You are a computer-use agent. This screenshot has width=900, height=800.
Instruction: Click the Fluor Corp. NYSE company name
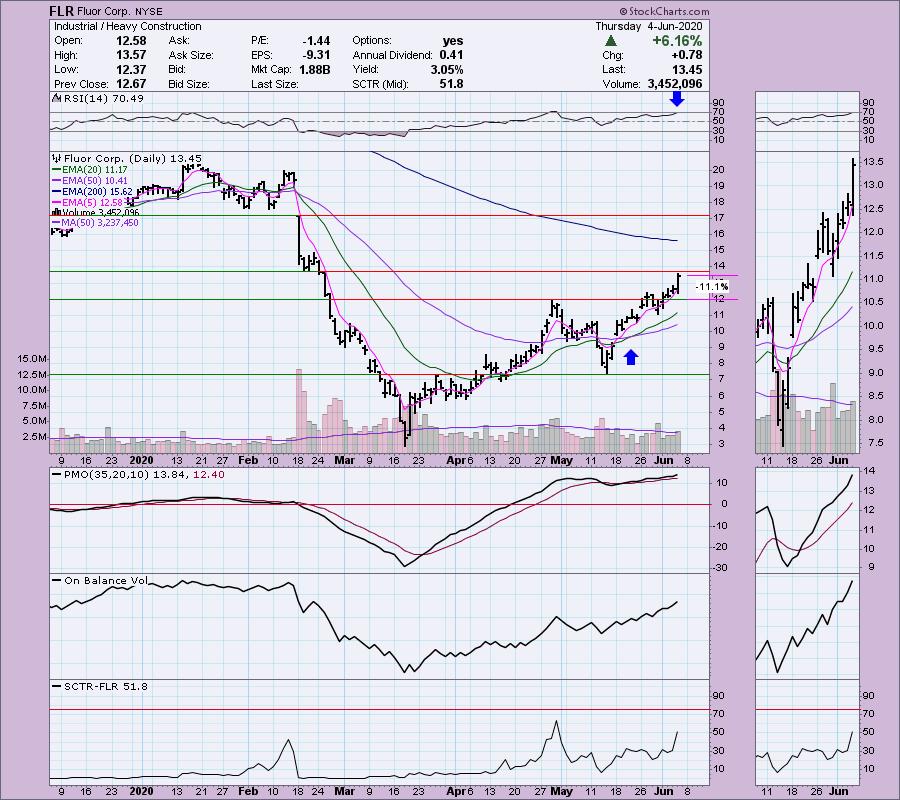click(x=119, y=11)
